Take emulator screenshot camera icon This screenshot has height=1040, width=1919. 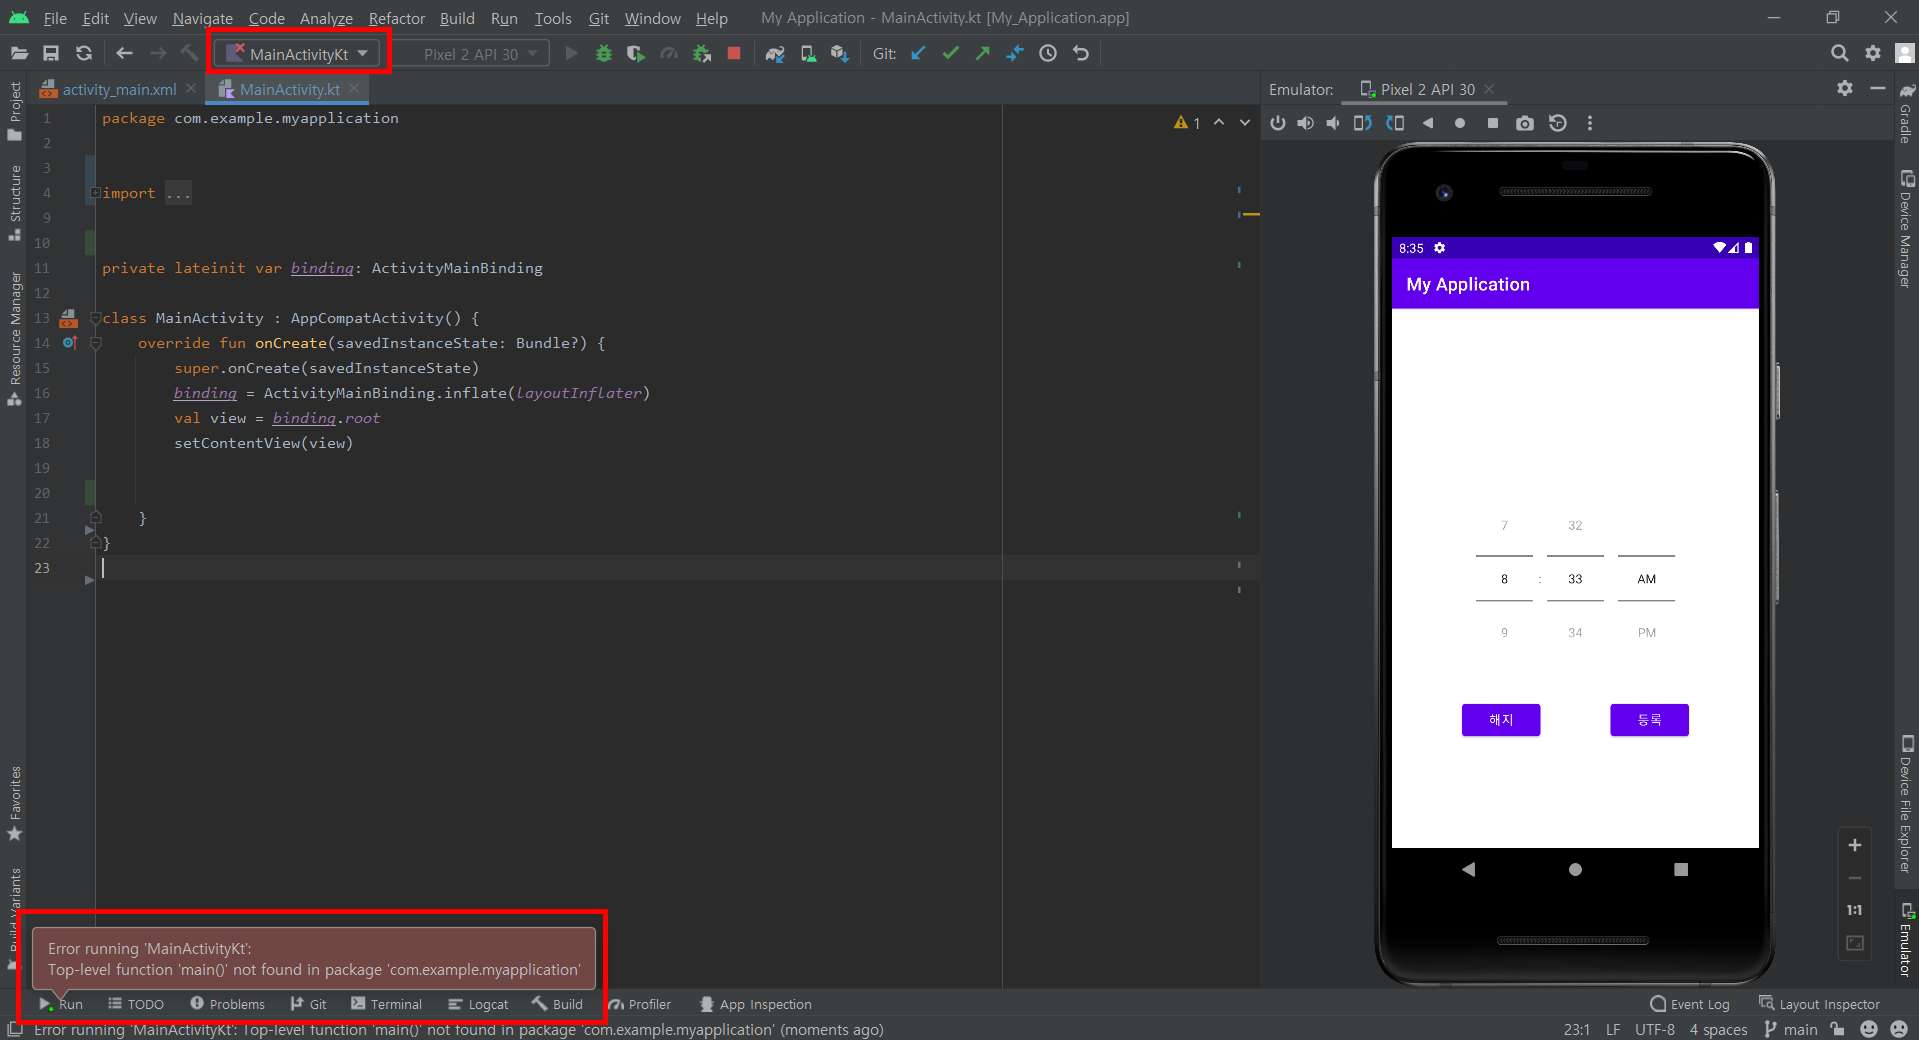1525,123
